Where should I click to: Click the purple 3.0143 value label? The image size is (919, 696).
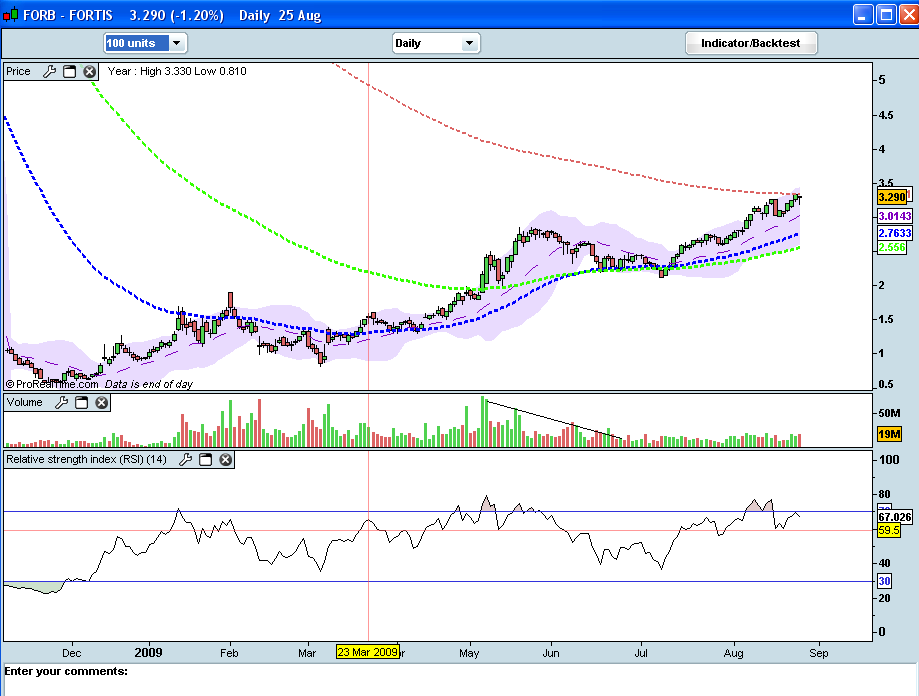(894, 216)
